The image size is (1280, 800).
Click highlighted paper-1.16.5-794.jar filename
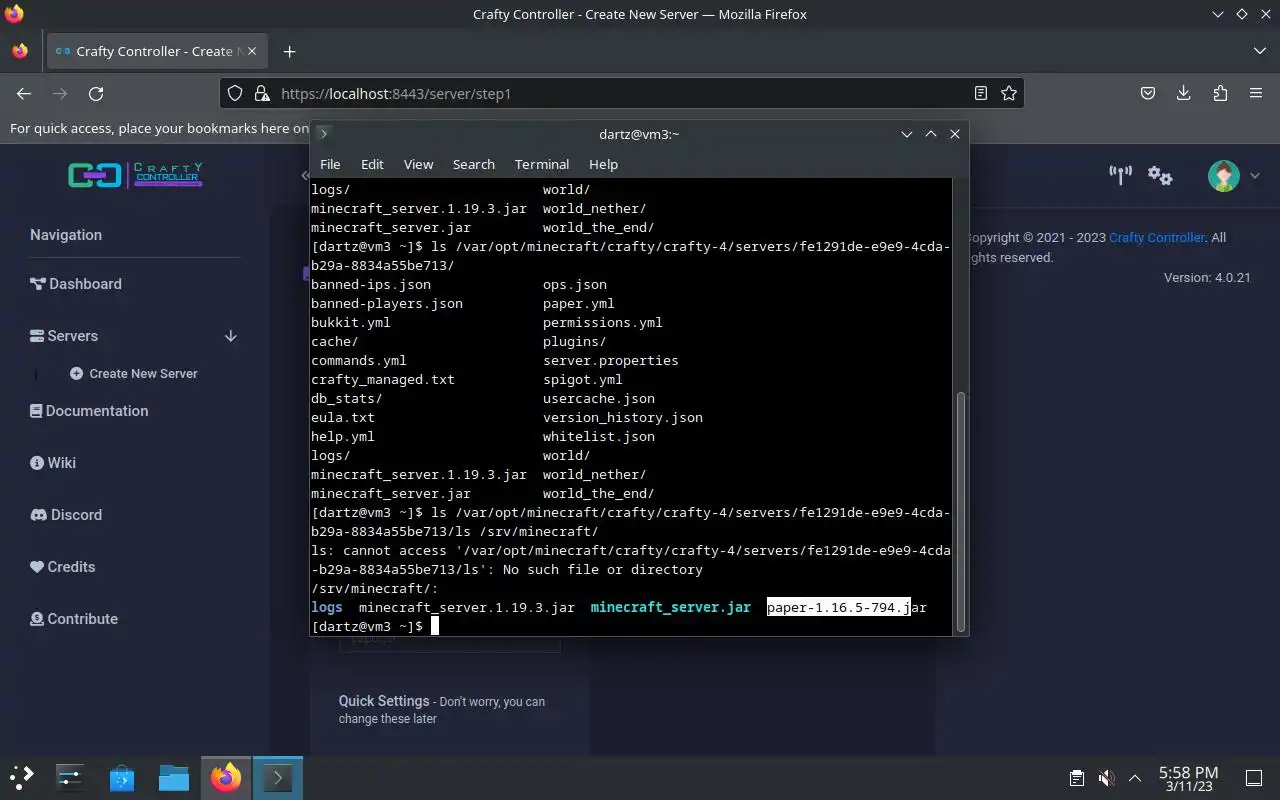pos(846,607)
